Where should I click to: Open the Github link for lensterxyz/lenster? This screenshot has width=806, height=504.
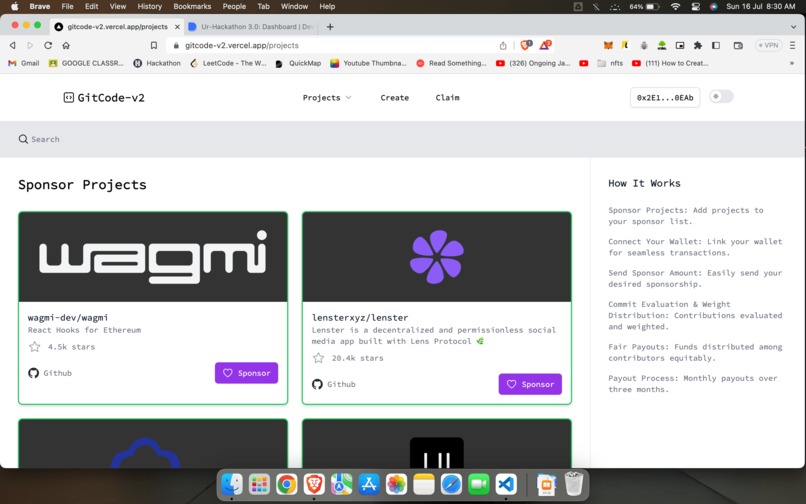coord(334,384)
